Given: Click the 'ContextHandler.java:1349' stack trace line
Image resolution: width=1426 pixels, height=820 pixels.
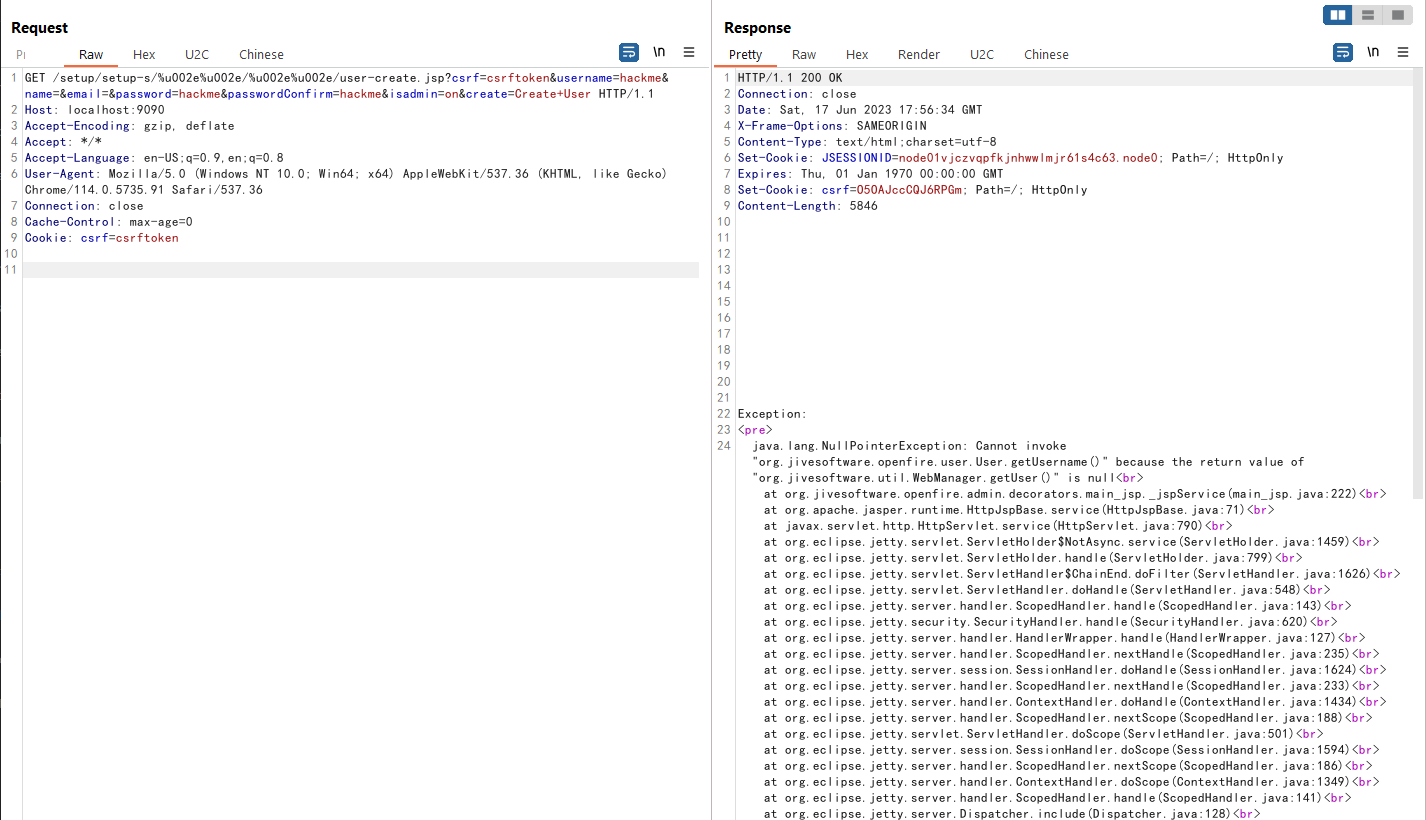Looking at the screenshot, I should (x=1071, y=782).
